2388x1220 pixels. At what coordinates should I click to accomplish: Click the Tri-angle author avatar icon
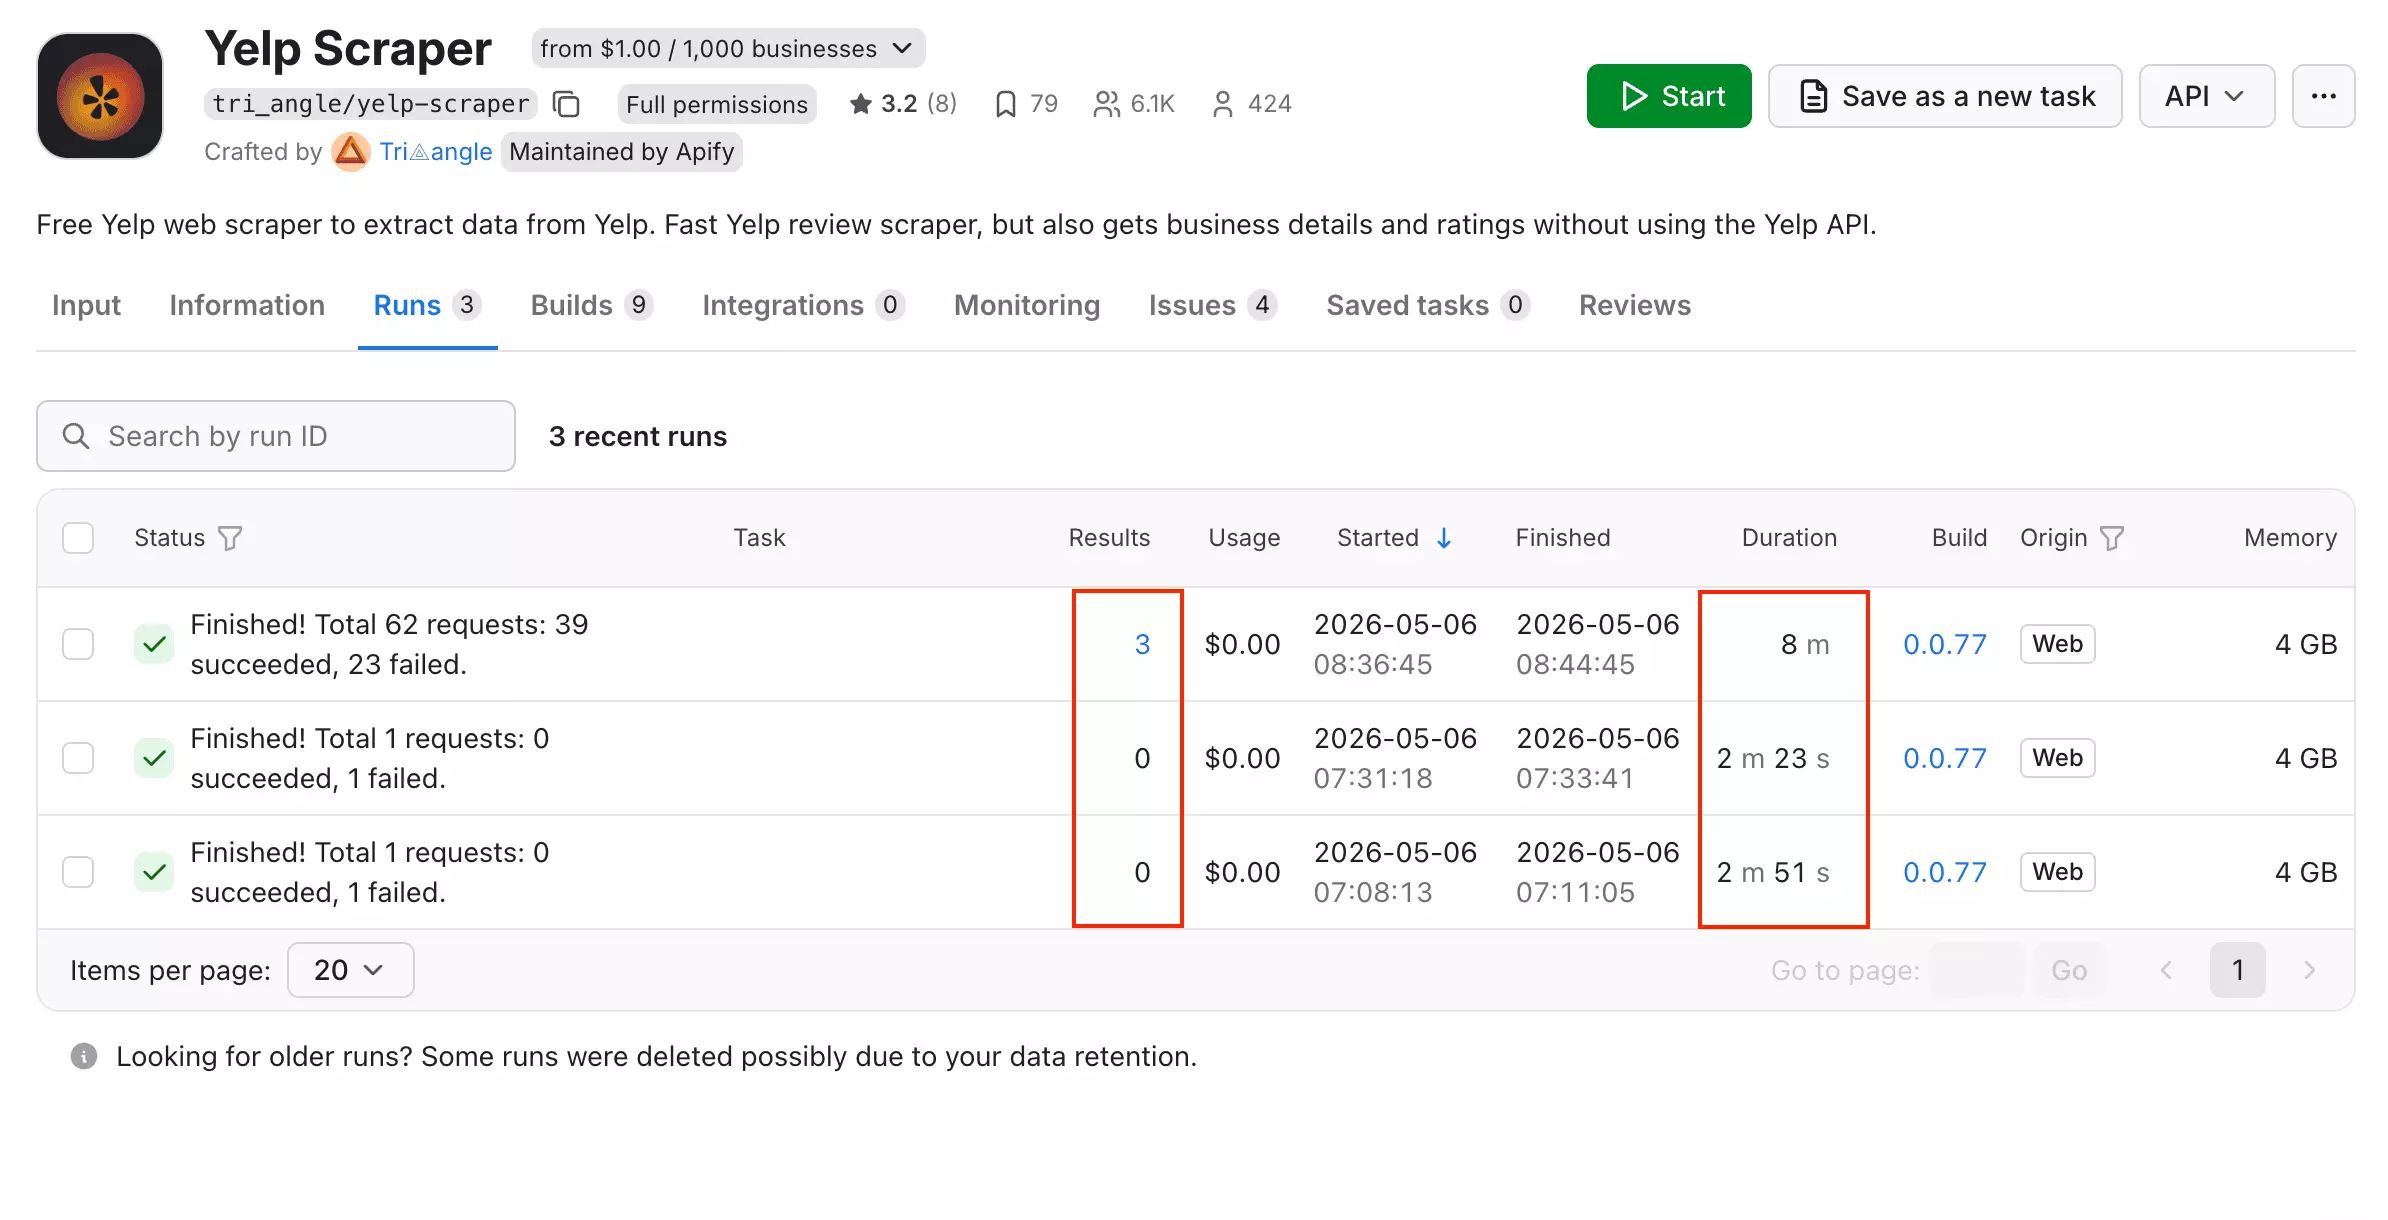tap(351, 152)
